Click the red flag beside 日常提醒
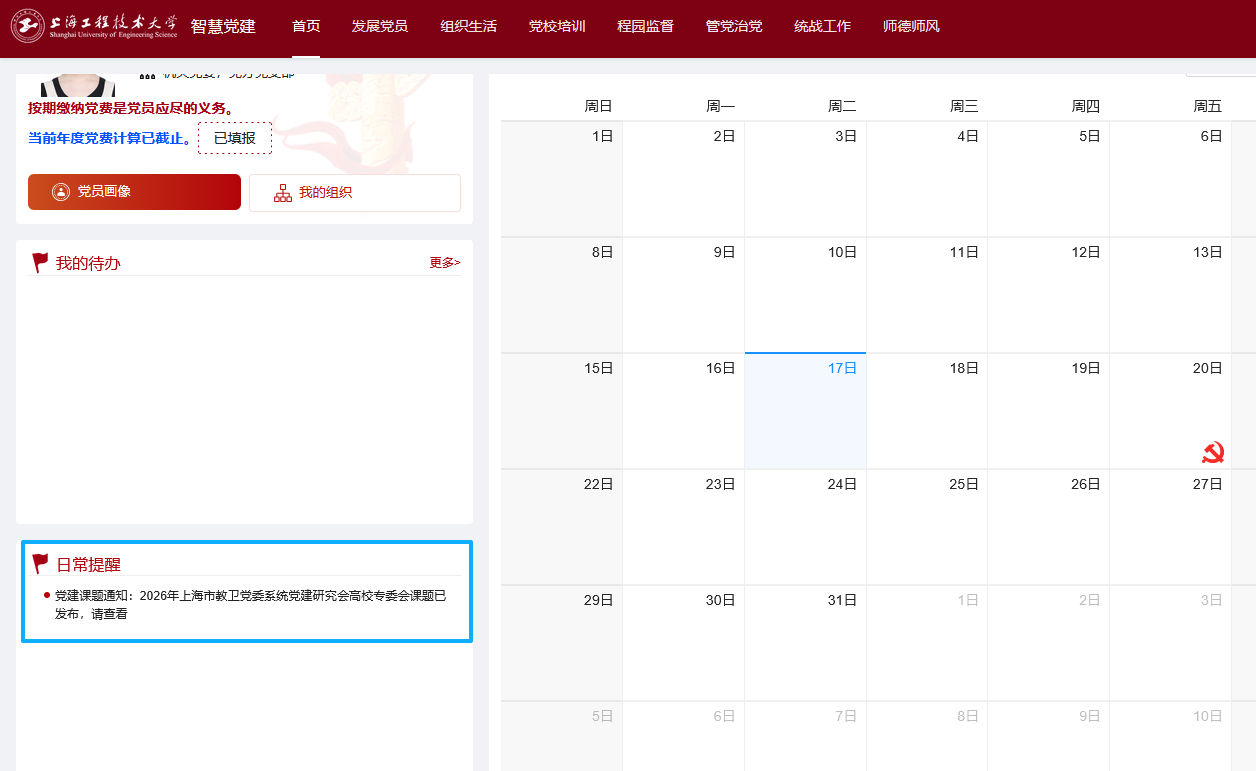The image size is (1256, 771). pos(40,564)
